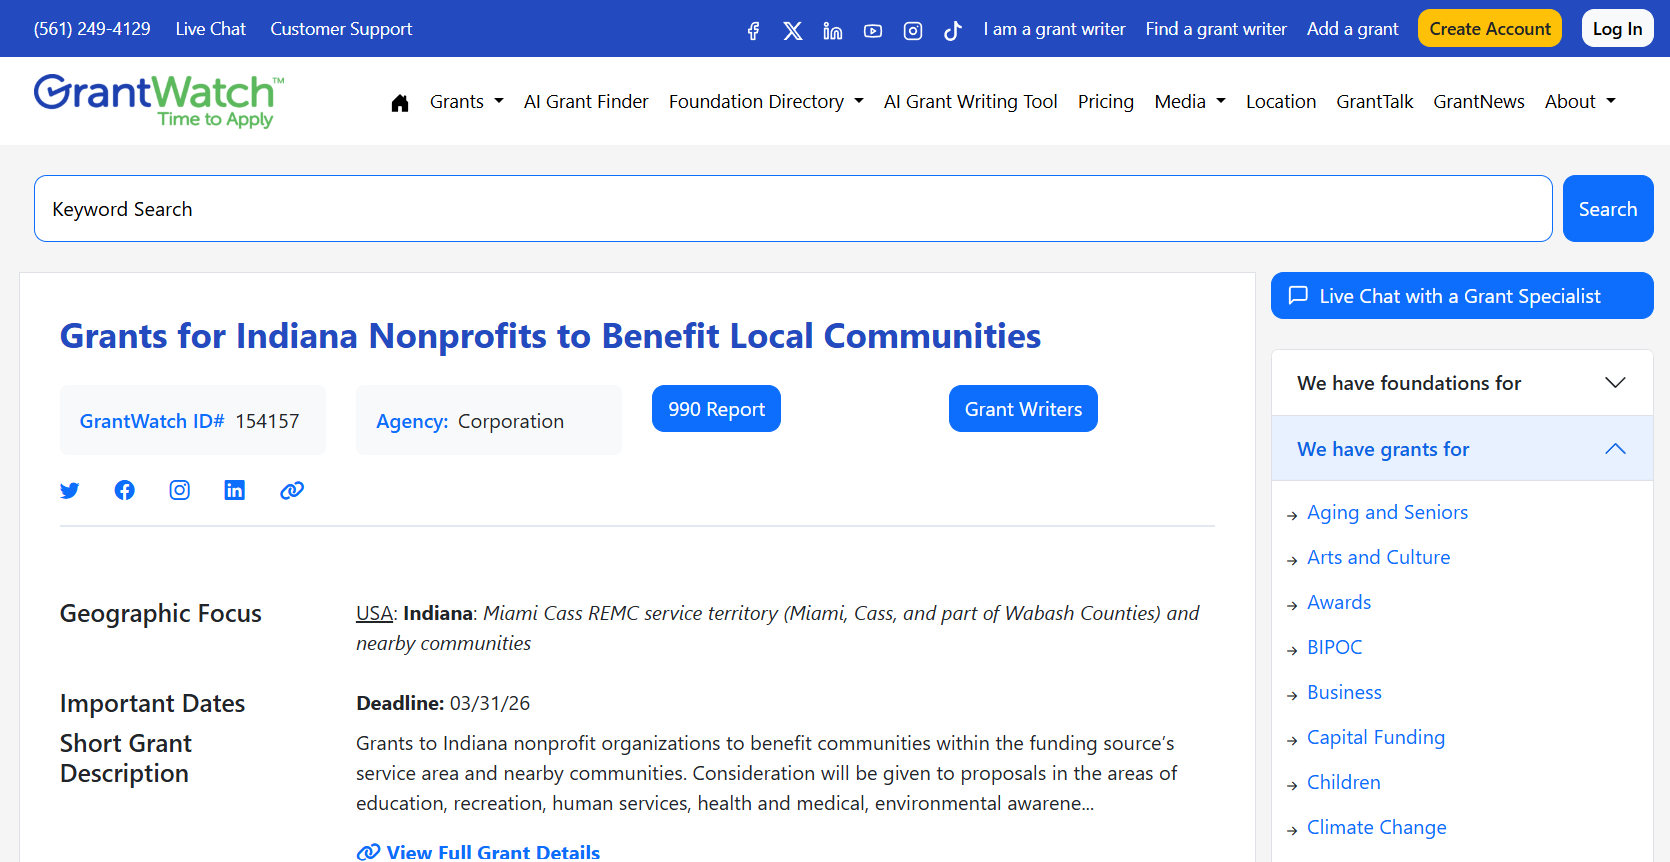Browse BIPOC grants
1670x862 pixels.
point(1334,647)
